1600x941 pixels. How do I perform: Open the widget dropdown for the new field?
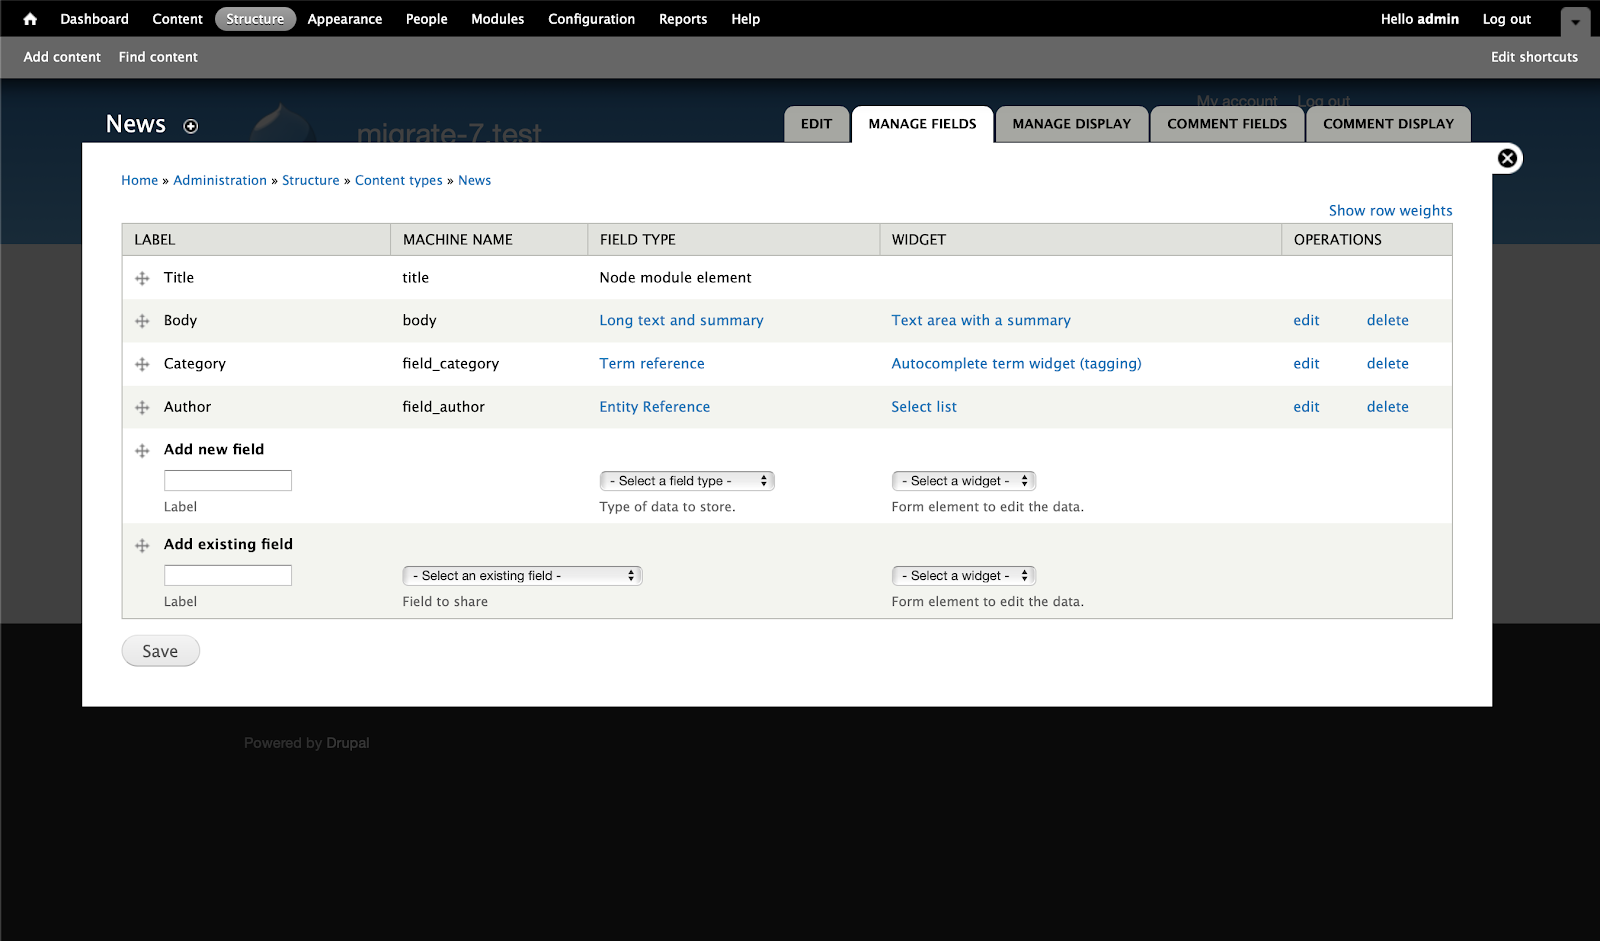point(962,480)
